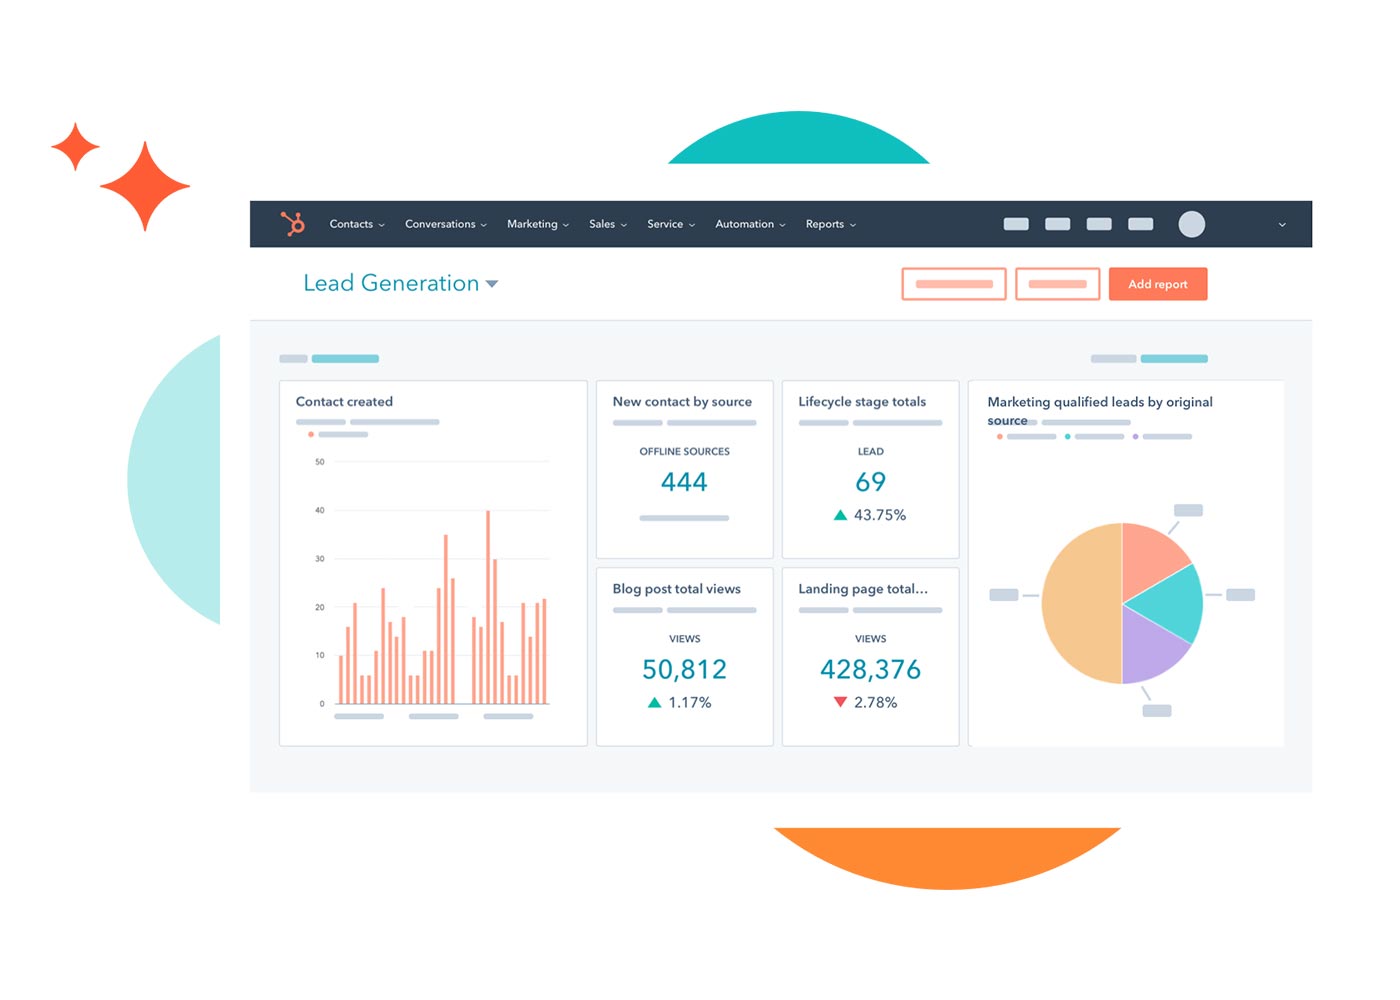Click the OFFLINE SOURCES label

[685, 452]
